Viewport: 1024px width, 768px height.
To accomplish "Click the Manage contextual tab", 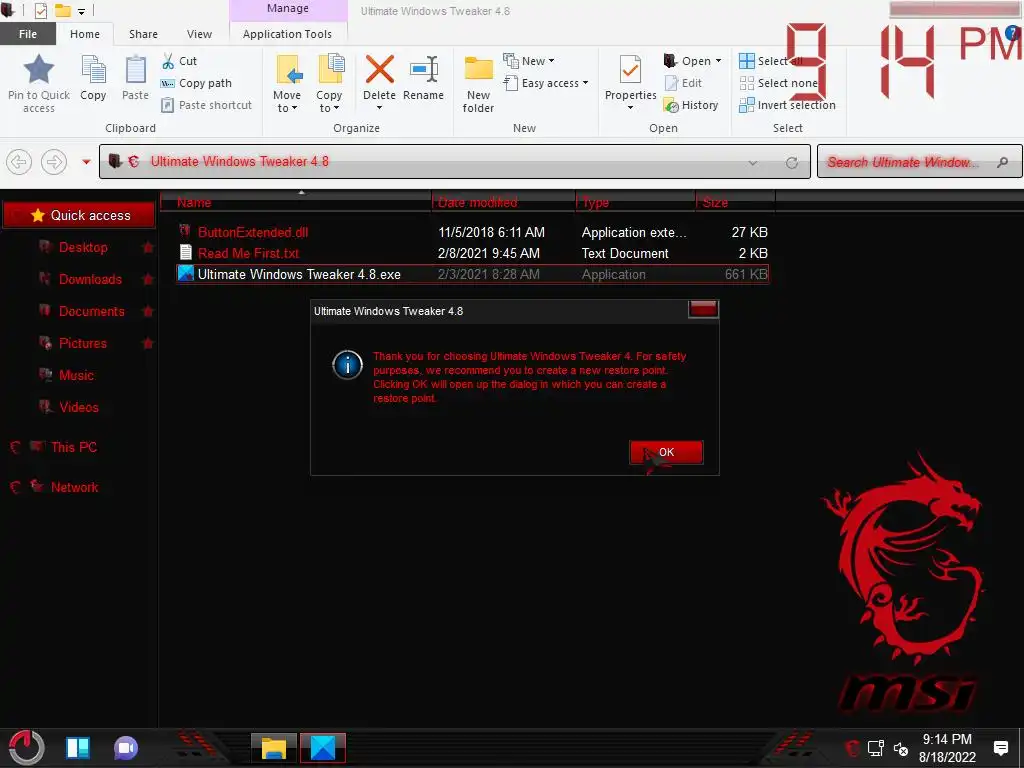I will click(288, 8).
